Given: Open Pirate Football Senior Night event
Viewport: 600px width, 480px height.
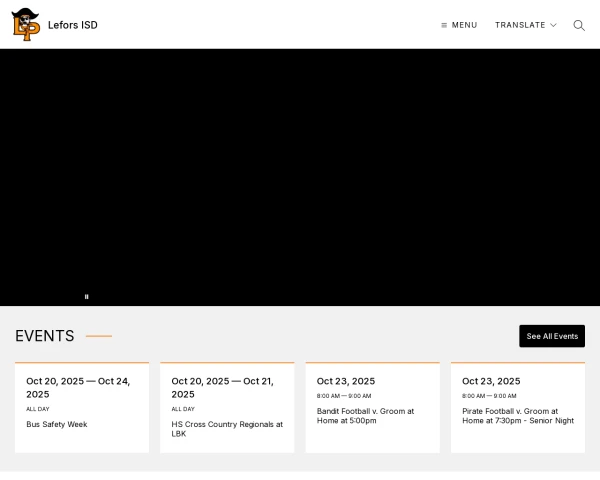Looking at the screenshot, I should pyautogui.click(x=518, y=415).
